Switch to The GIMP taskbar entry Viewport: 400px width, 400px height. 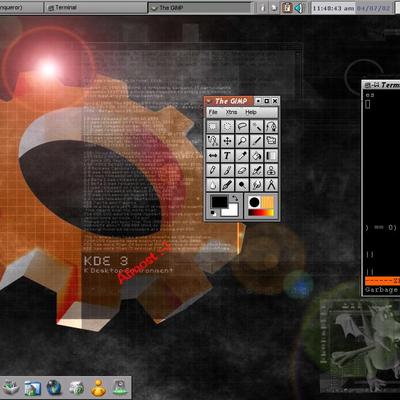(x=199, y=7)
